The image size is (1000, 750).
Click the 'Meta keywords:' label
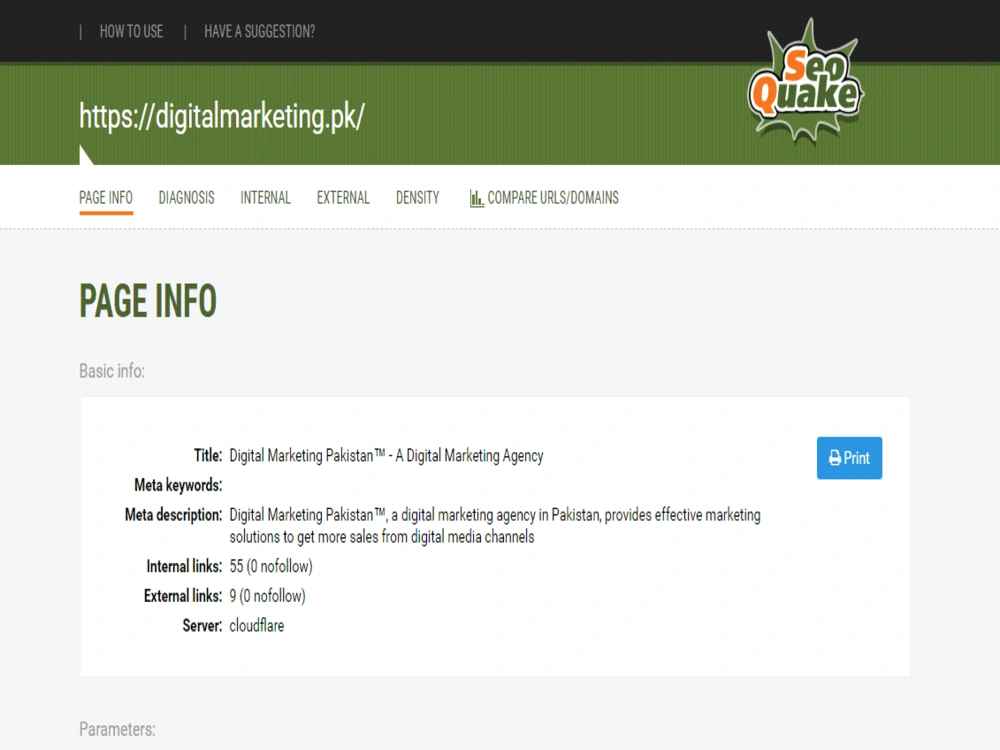[x=178, y=485]
